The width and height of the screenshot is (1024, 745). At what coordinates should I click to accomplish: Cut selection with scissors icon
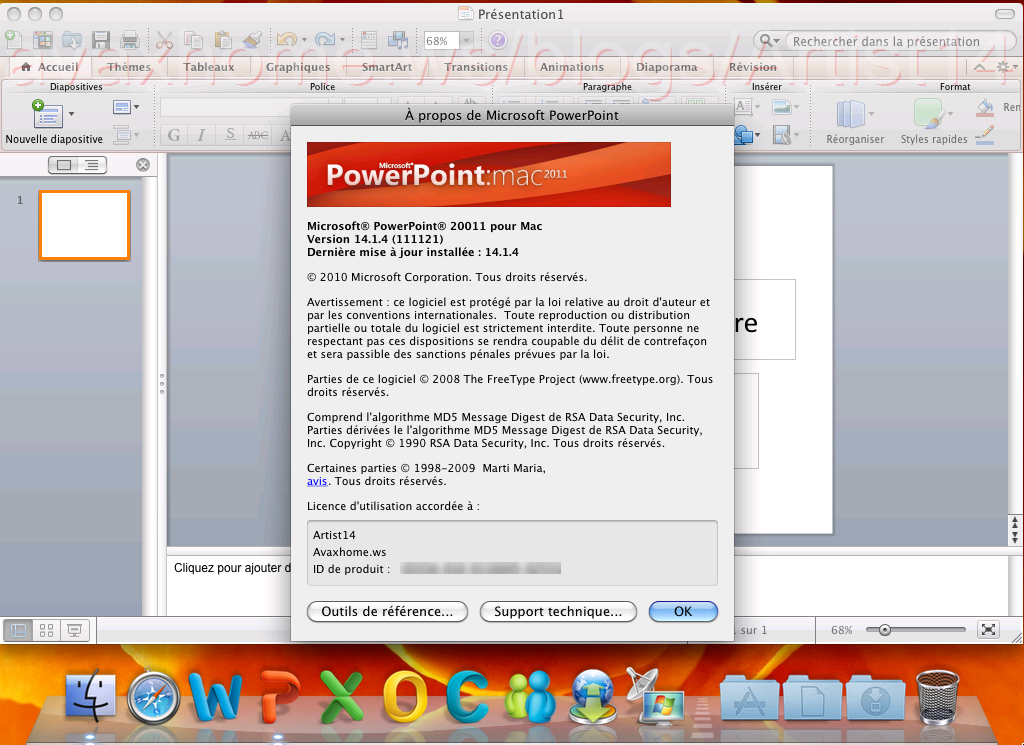point(165,40)
